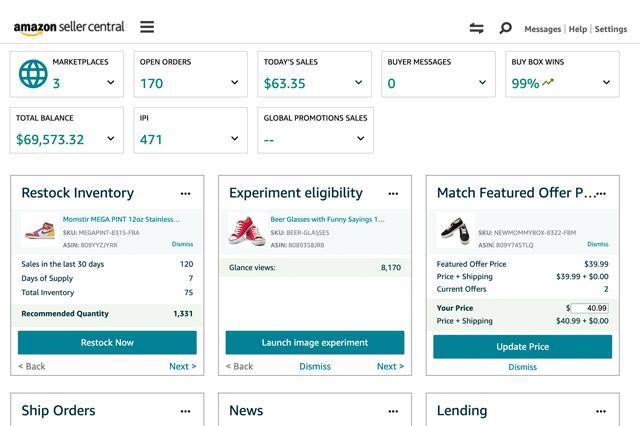Viewport: 640px width, 426px height.
Task: Open Settings in the top navigation
Action: pos(610,30)
